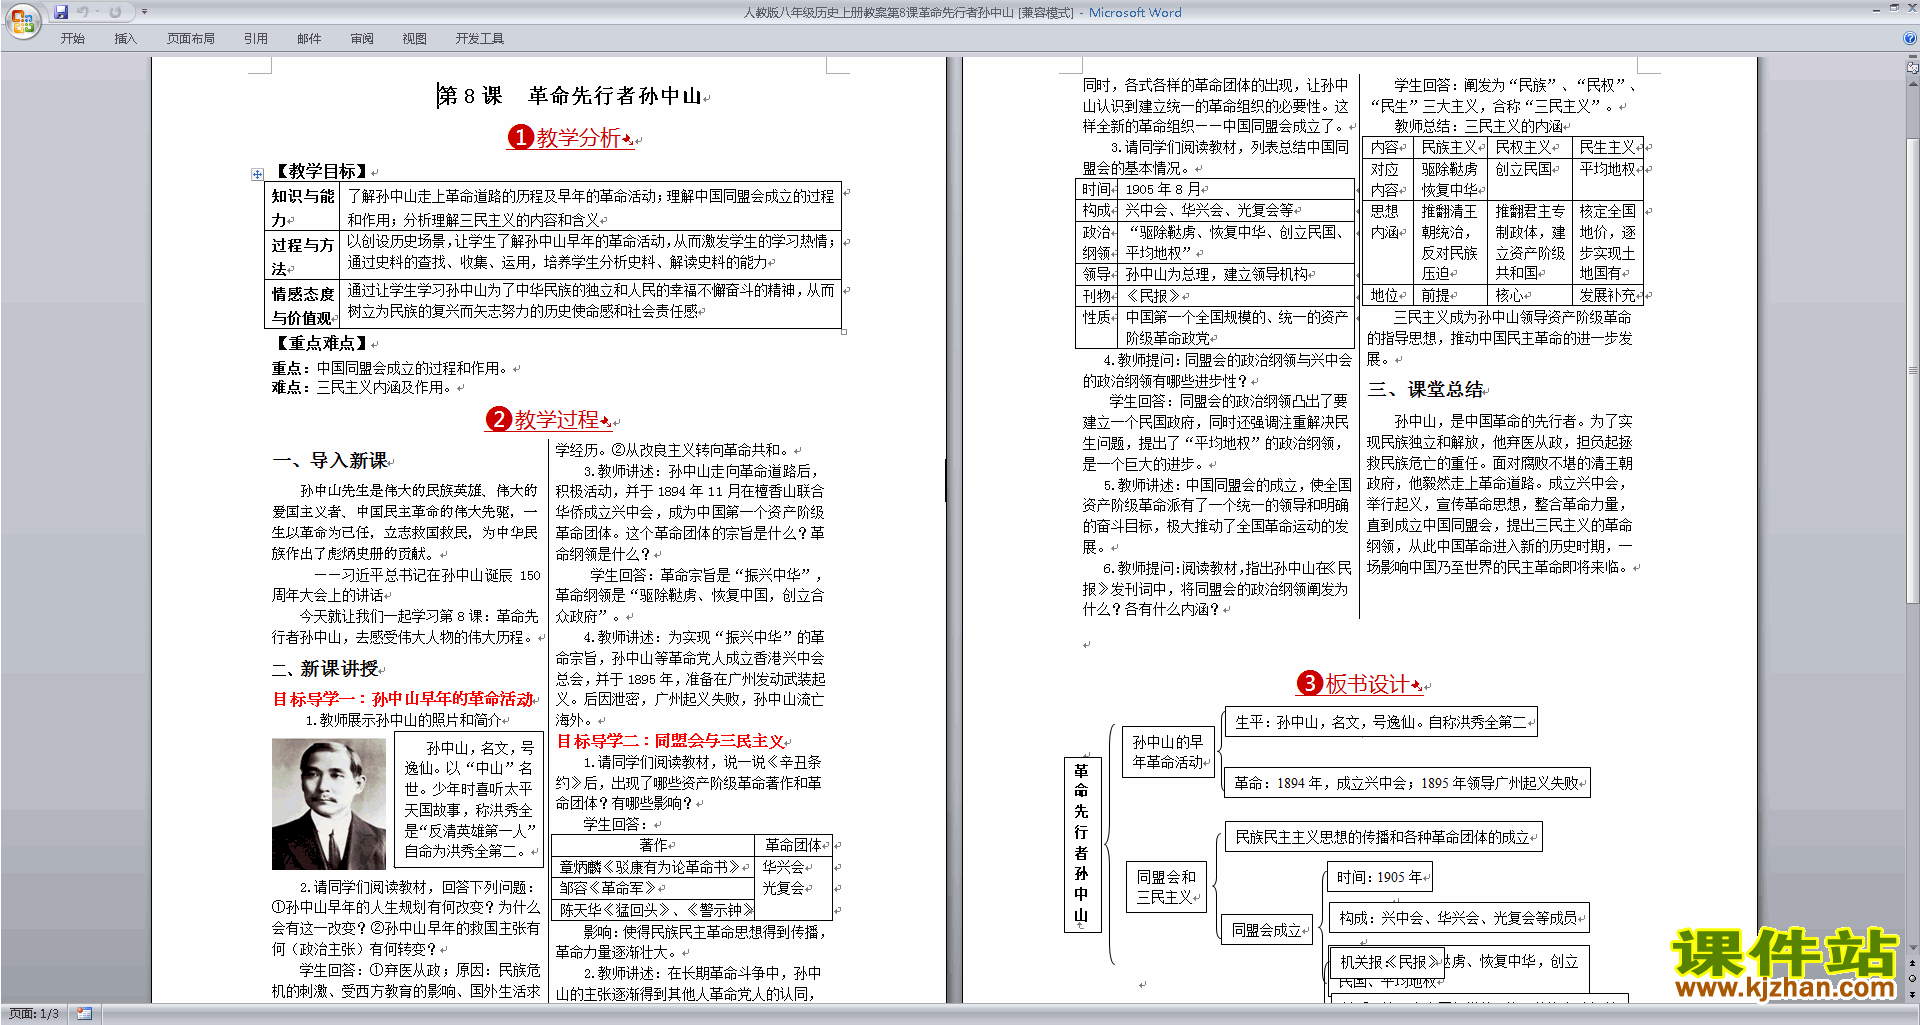Click red text 目标导学一：孙中山早年的革命活动

[x=403, y=699]
